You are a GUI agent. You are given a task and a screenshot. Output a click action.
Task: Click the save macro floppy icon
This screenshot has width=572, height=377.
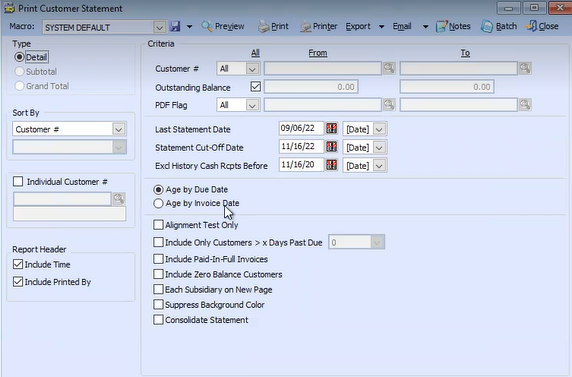(x=175, y=26)
